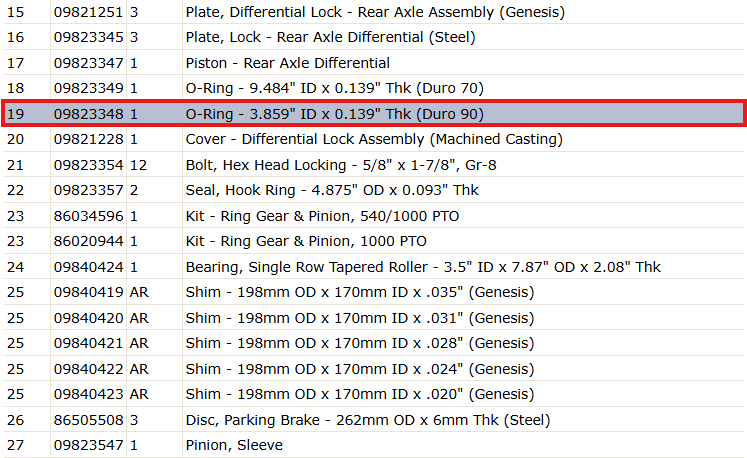
Task: Select the Plate, Lock - Rear Axle Differential row
Action: pyautogui.click(x=374, y=37)
